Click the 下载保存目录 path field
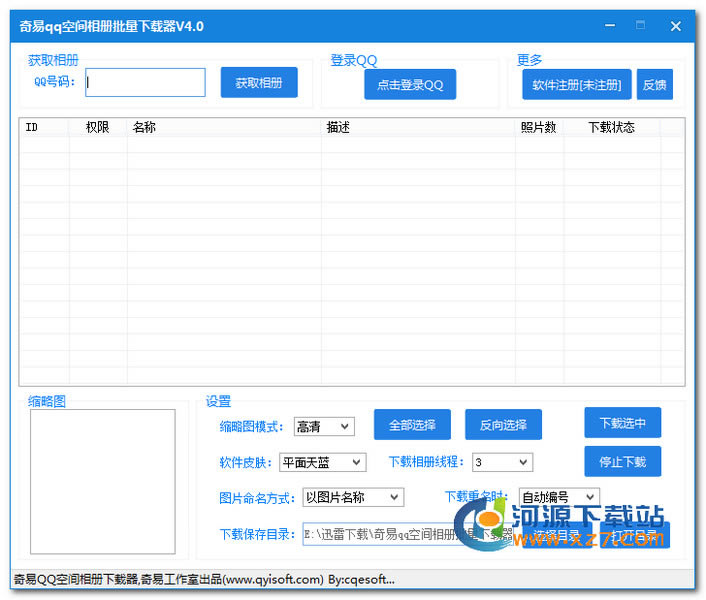The height and width of the screenshot is (600, 706). tap(408, 534)
